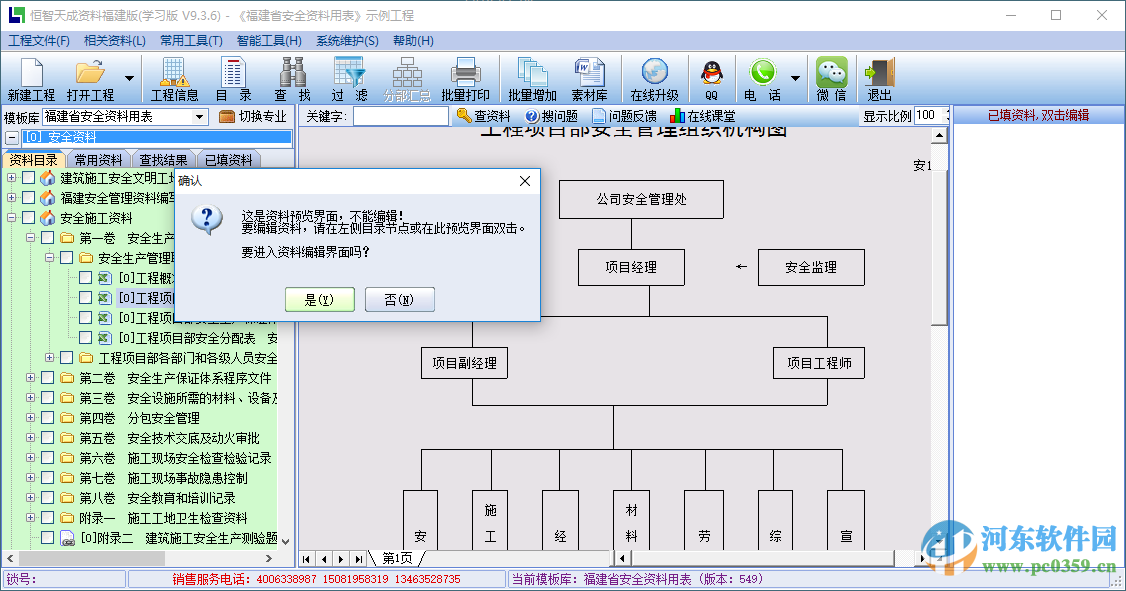
Task: Click the 新建工程 toolbar icon
Action: pyautogui.click(x=30, y=78)
